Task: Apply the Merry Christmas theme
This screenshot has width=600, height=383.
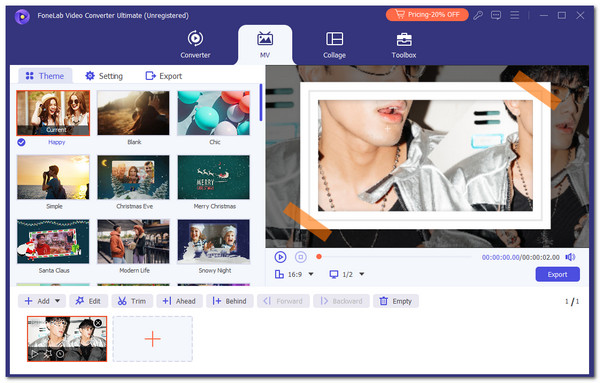Action: tap(214, 177)
